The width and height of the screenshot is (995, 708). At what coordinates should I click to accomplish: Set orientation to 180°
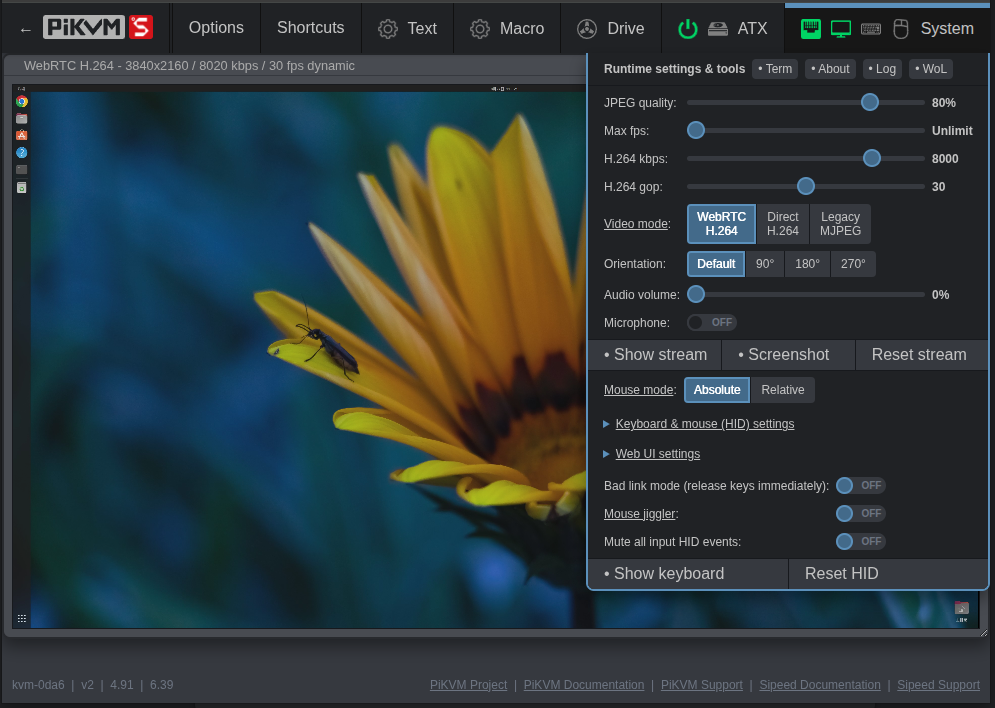[807, 264]
